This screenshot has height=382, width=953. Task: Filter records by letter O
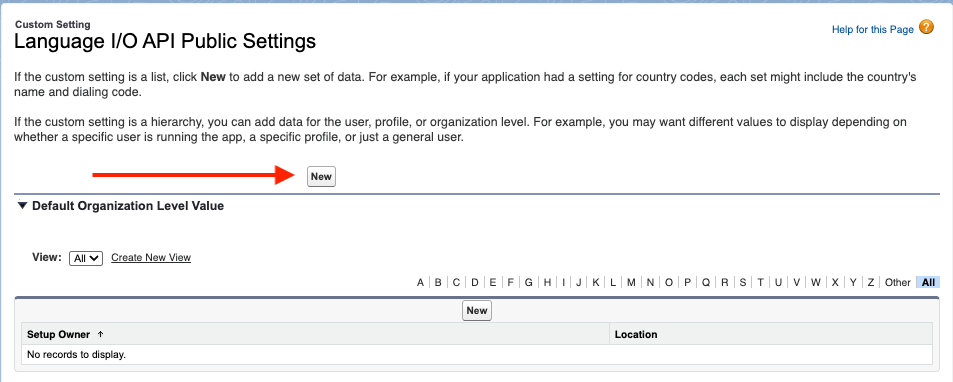tap(669, 282)
